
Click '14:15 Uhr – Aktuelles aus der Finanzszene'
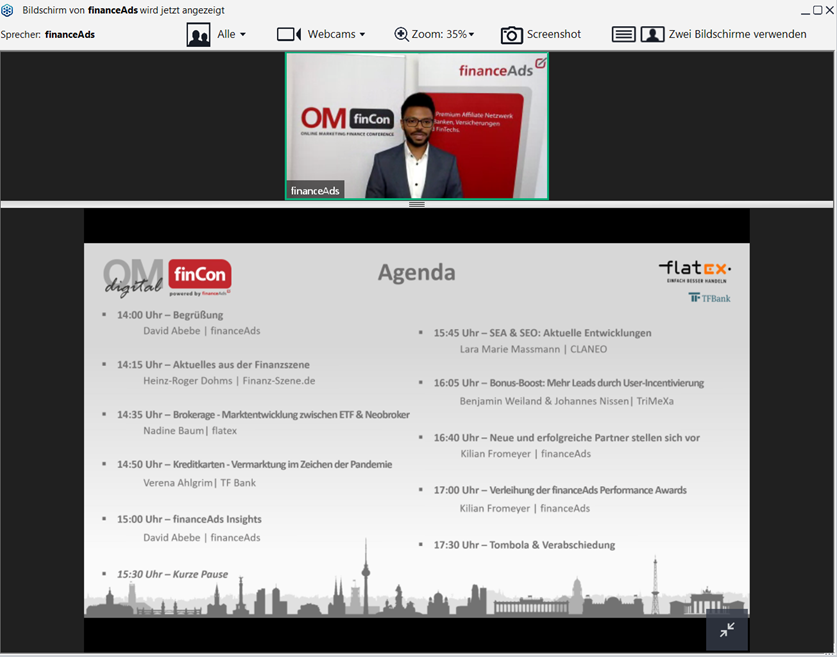pos(214,365)
